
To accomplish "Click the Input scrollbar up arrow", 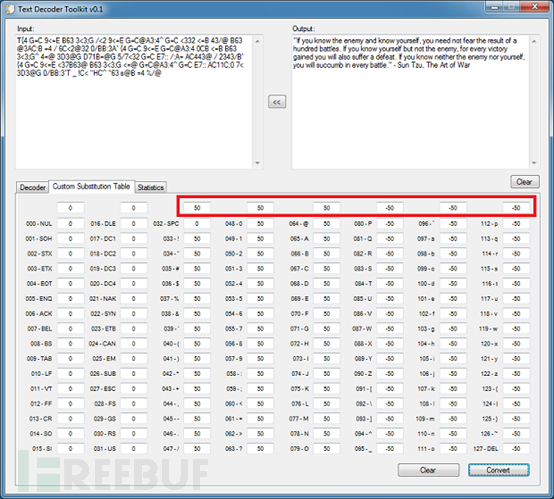I will click(x=258, y=42).
